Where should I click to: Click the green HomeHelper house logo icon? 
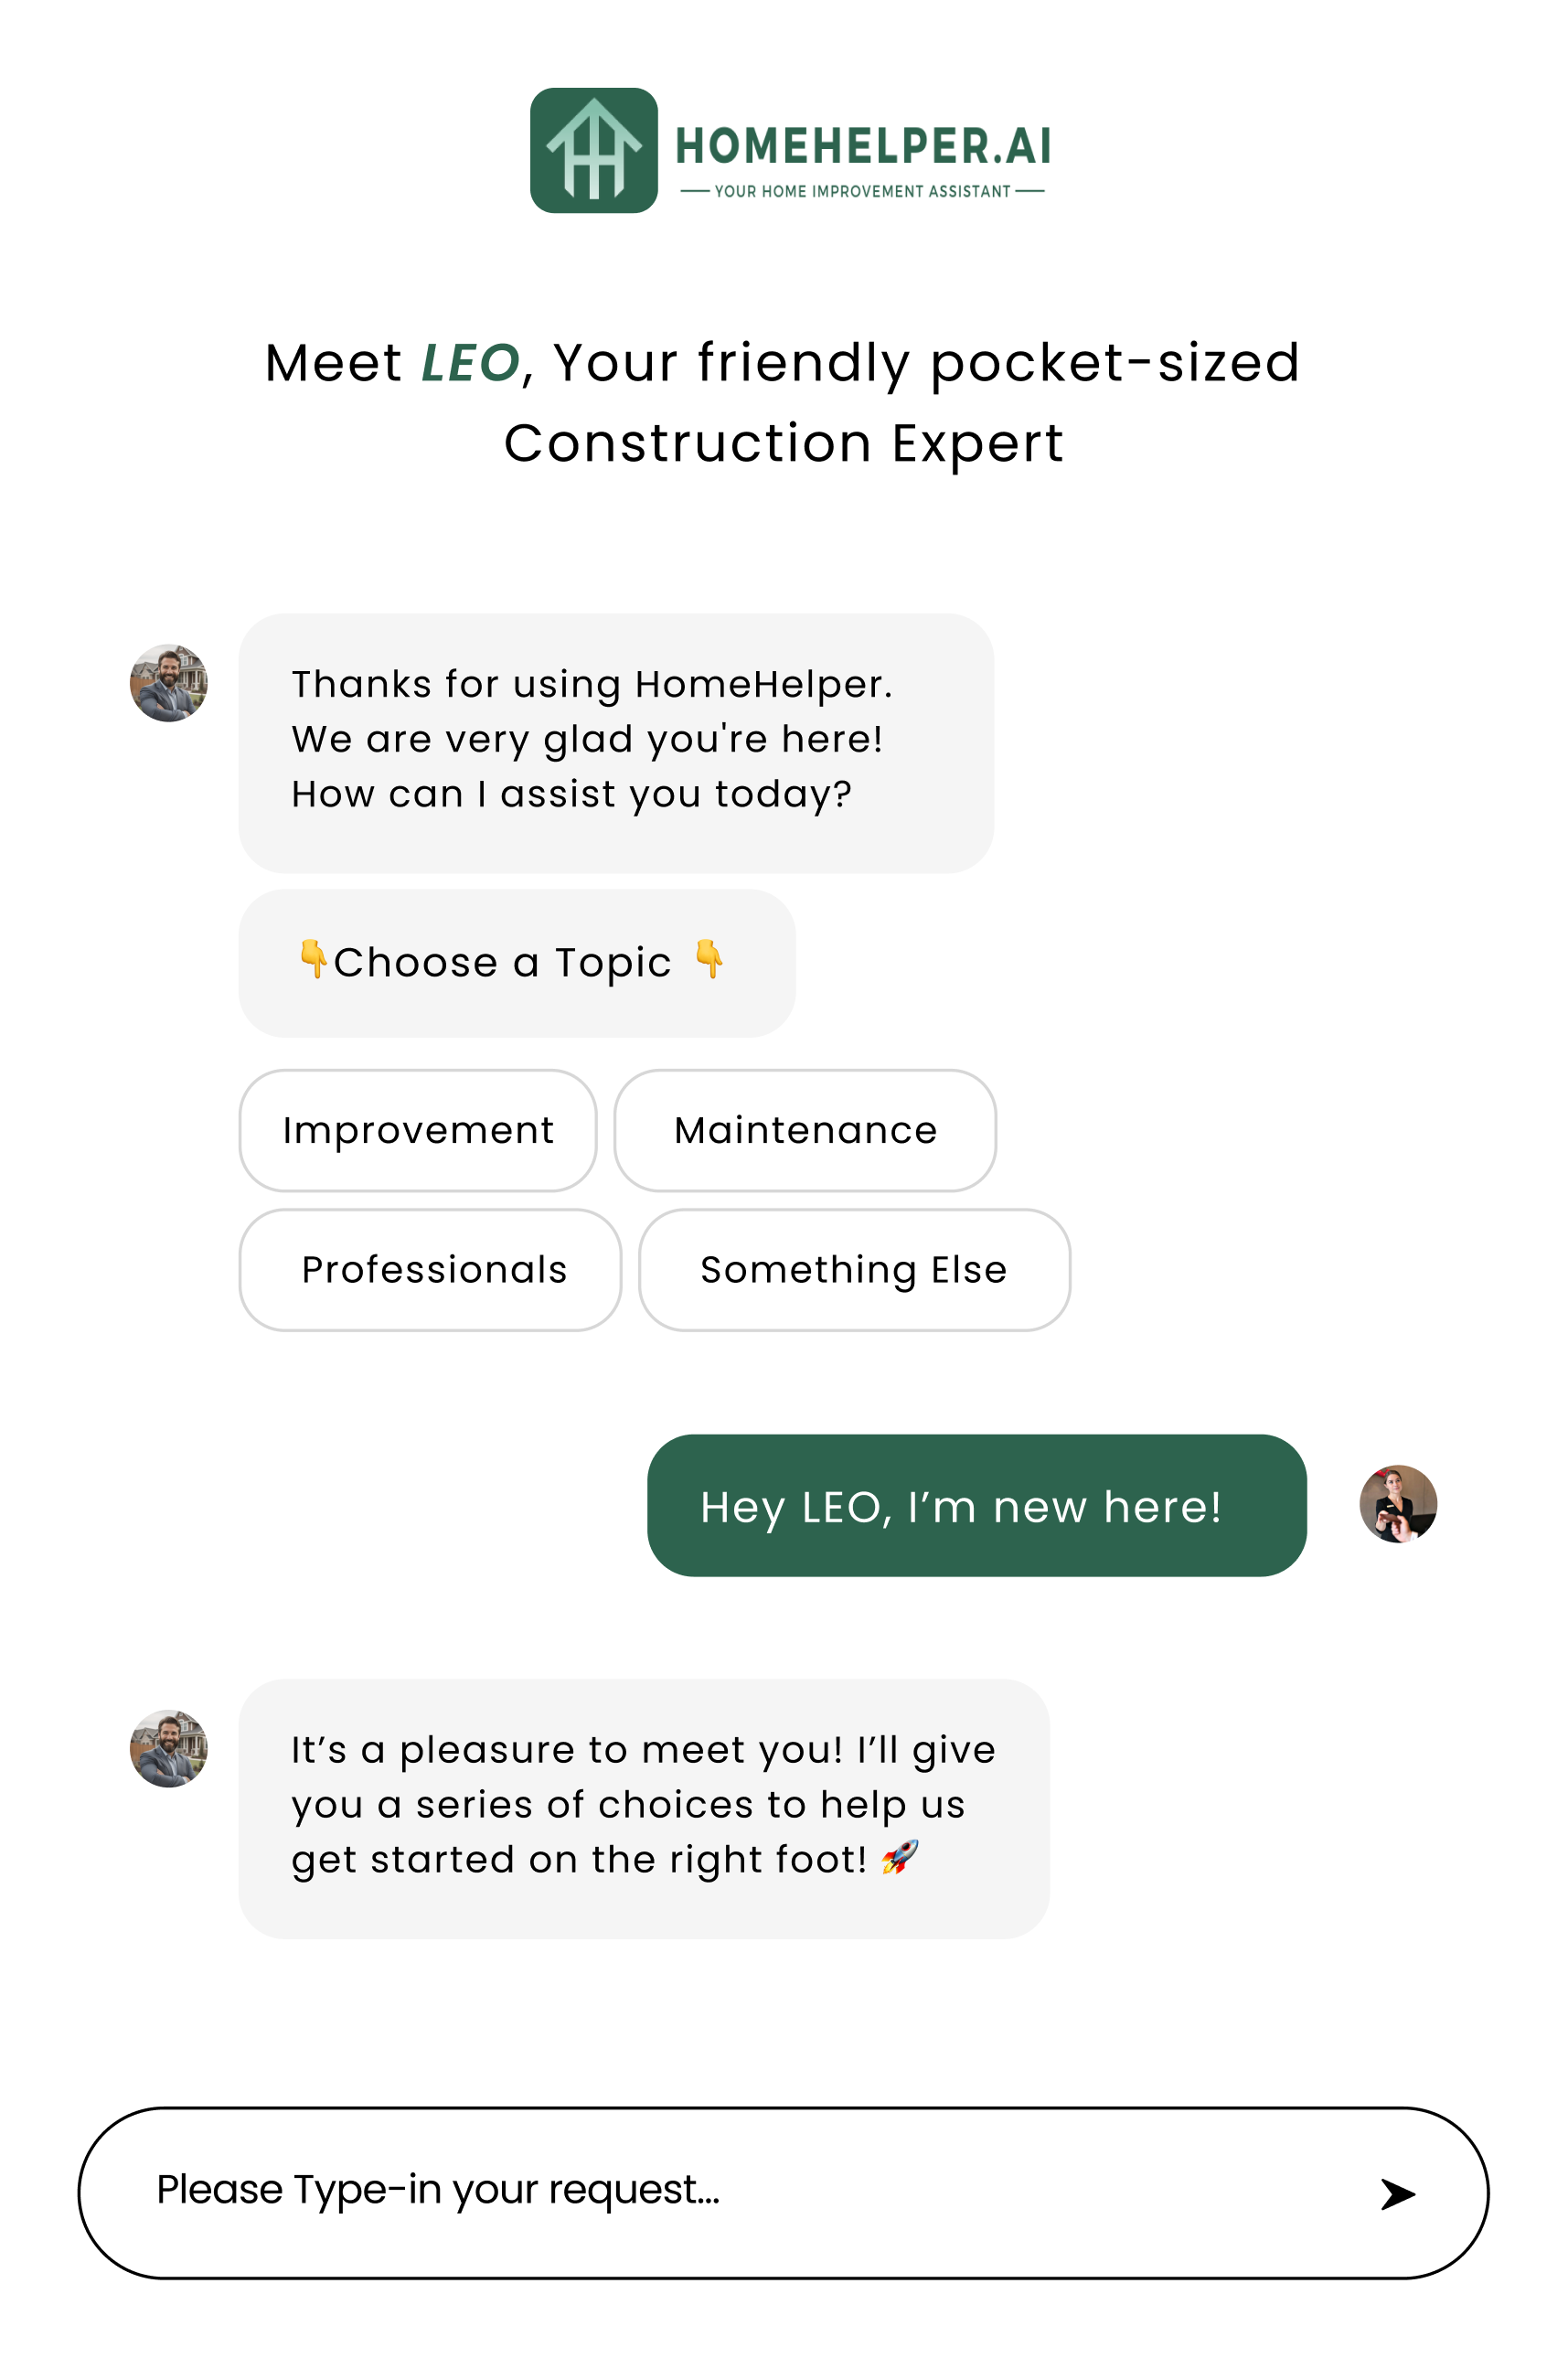pyautogui.click(x=594, y=150)
